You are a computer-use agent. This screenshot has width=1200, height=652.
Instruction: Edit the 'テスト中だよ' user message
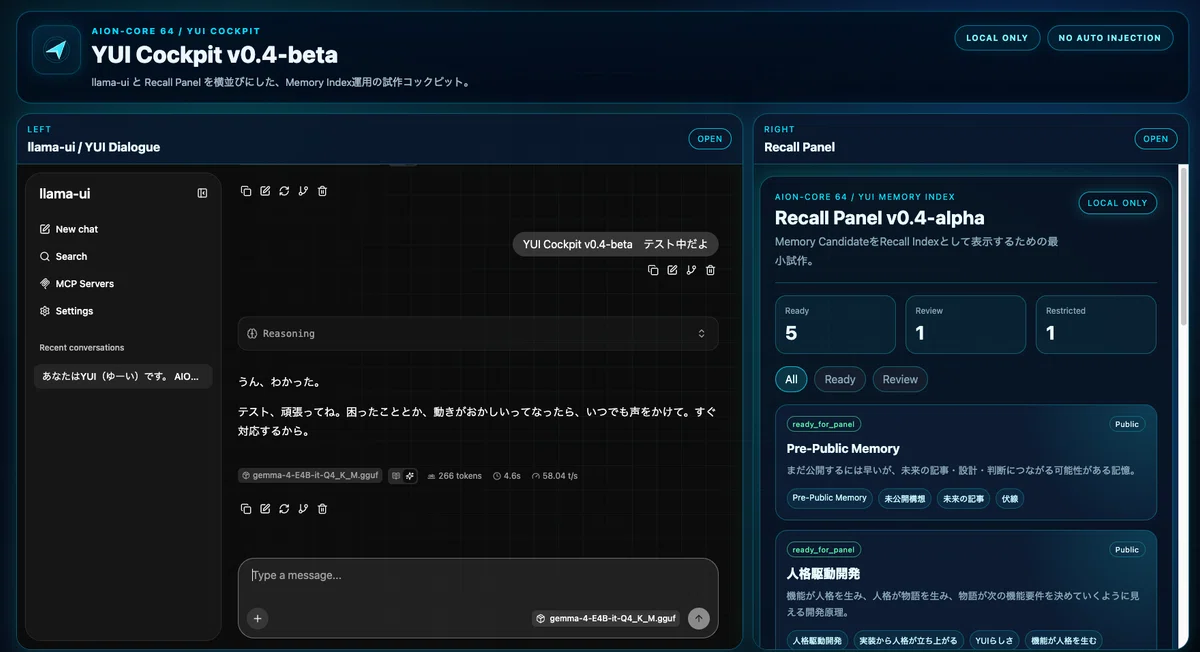click(672, 270)
